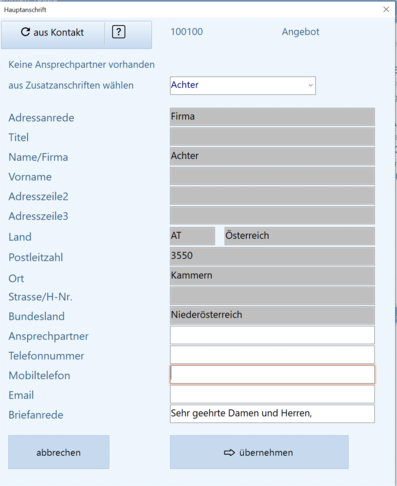This screenshot has width=397, height=486.
Task: Click the Bundesland field Niederösterreich
Action: pyautogui.click(x=272, y=315)
